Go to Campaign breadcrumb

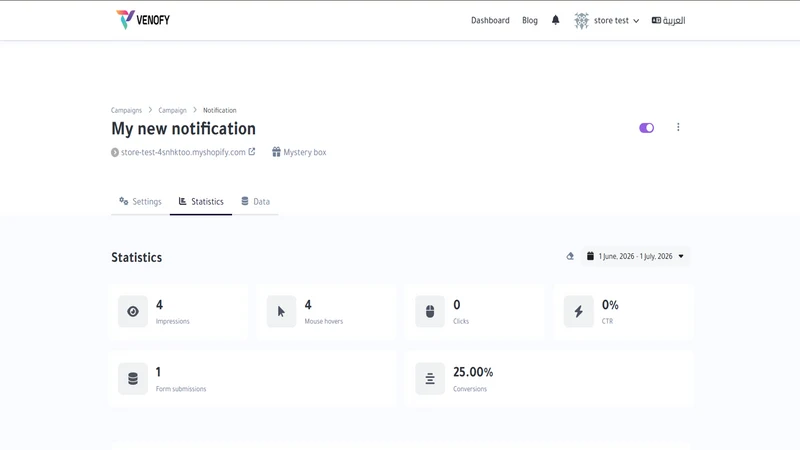pos(172,110)
